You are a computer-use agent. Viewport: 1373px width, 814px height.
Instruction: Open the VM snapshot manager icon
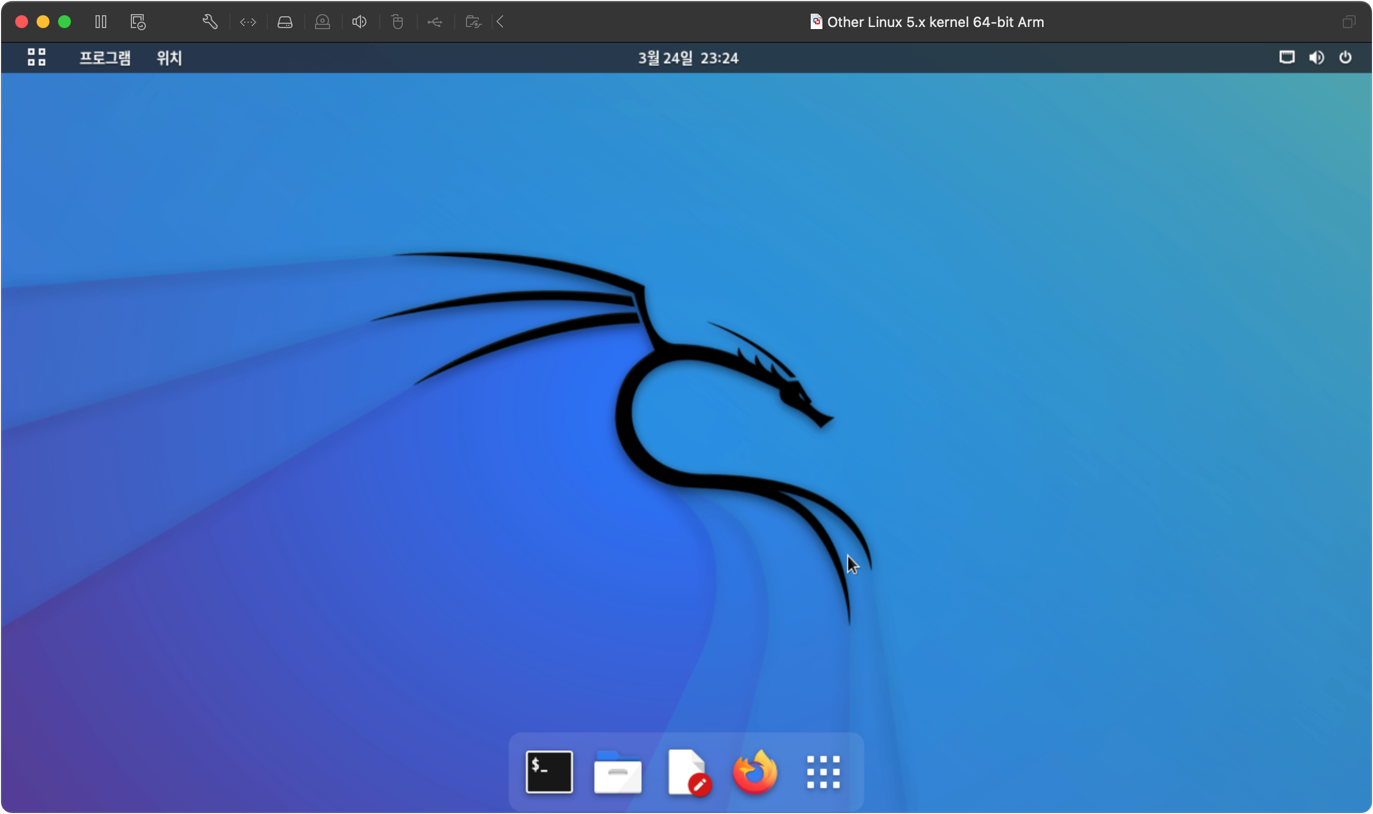click(x=138, y=22)
